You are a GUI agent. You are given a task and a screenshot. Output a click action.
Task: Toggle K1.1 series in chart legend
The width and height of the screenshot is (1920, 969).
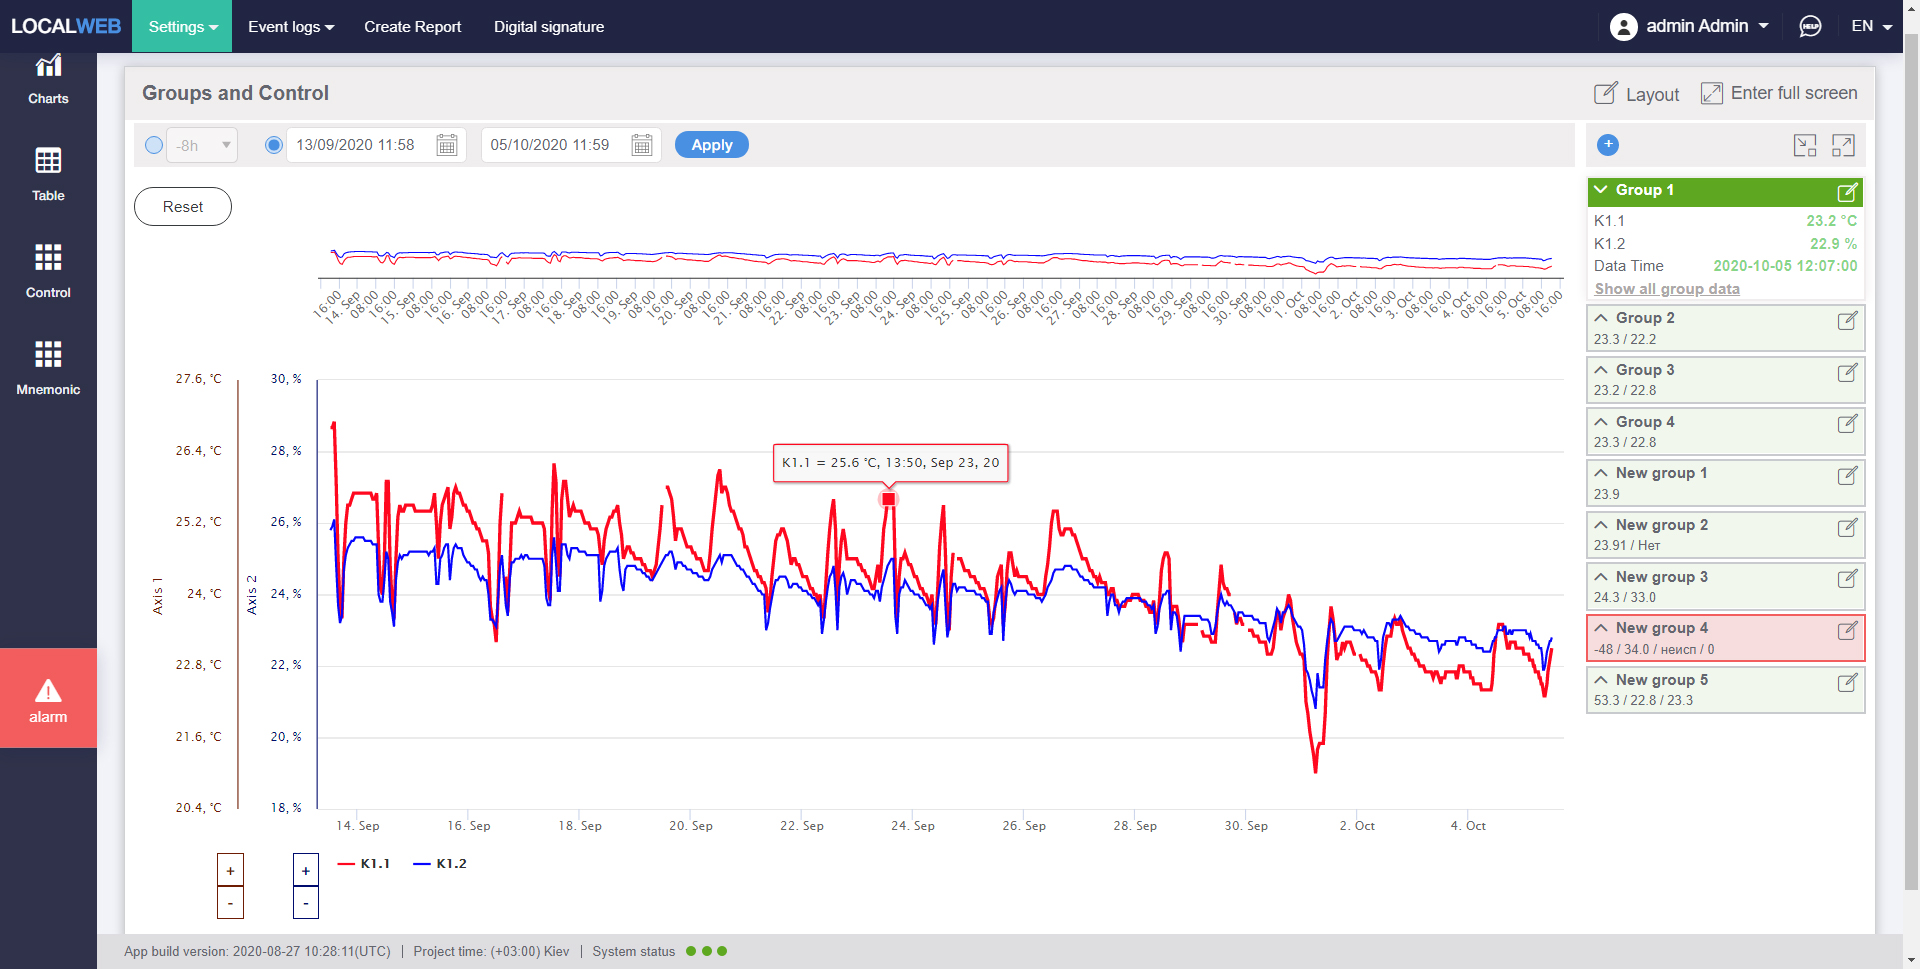tap(365, 864)
